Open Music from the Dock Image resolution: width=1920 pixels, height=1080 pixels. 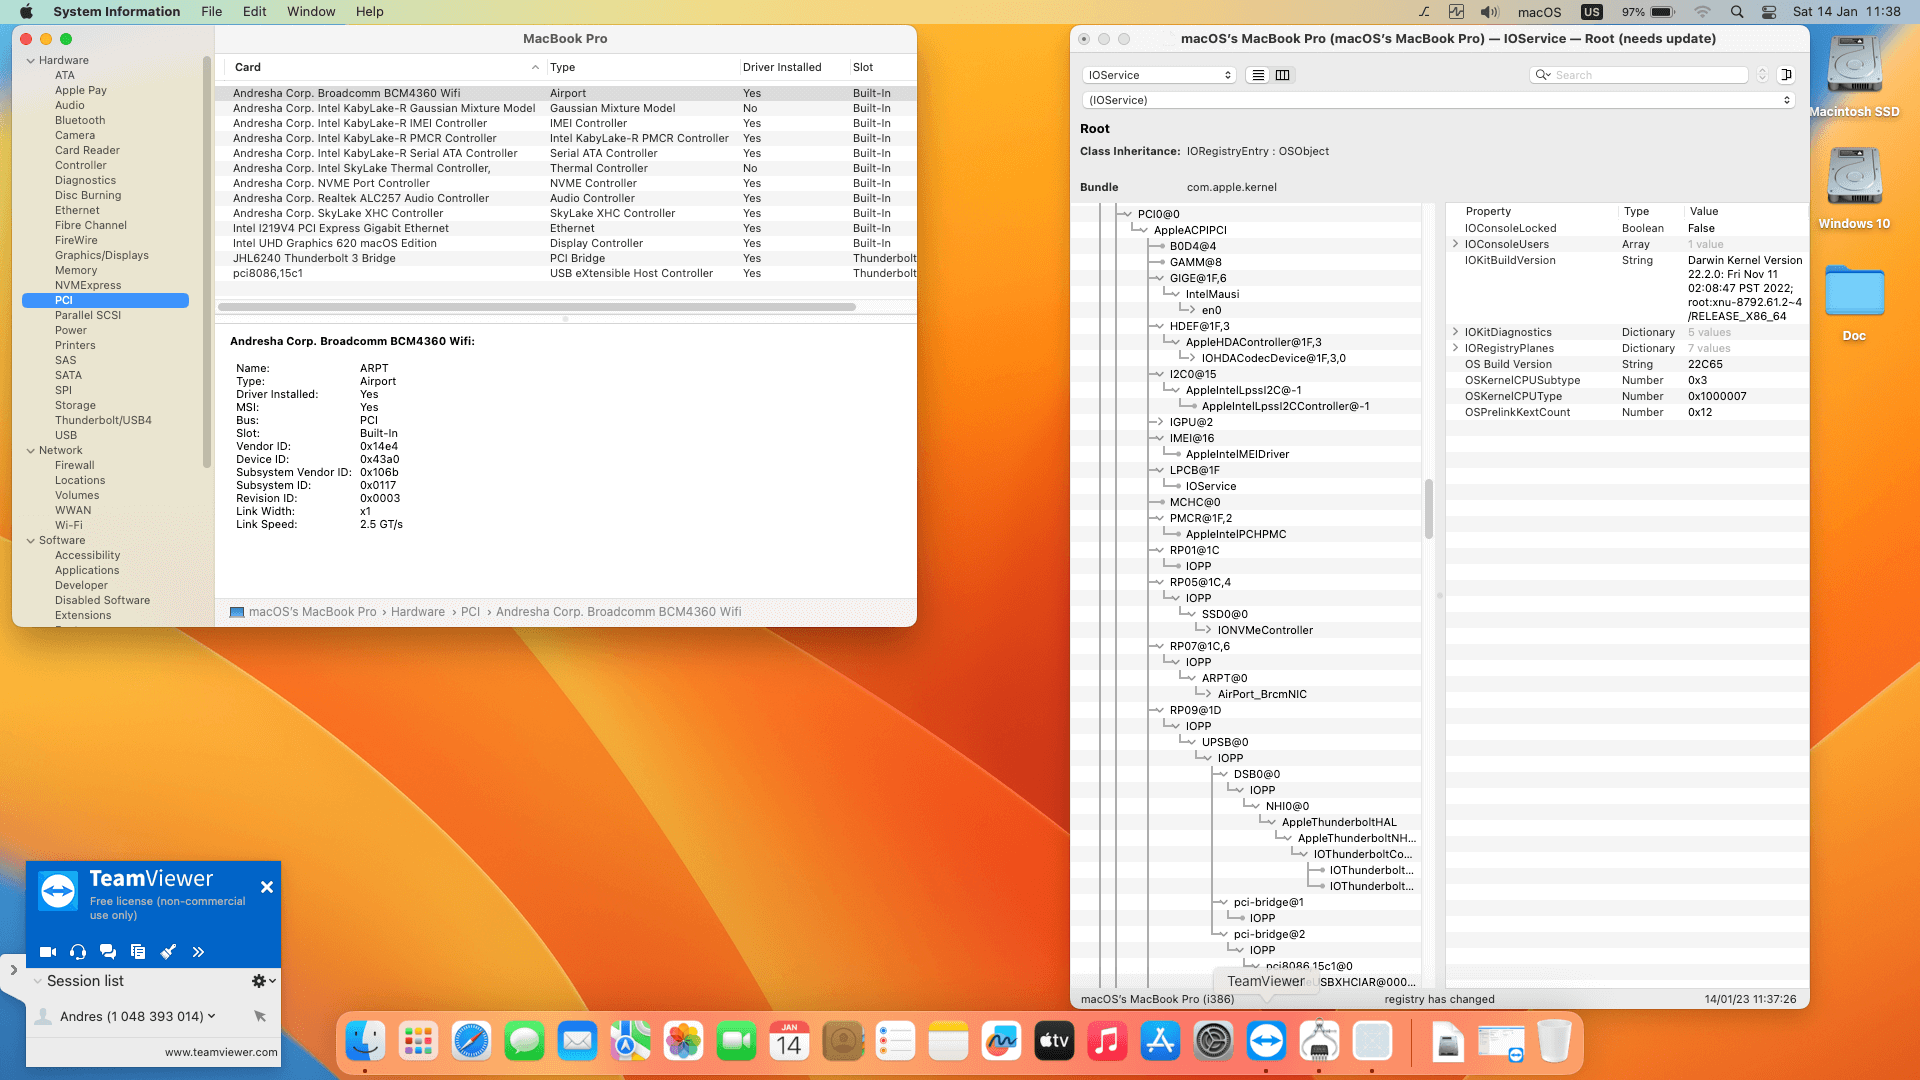pyautogui.click(x=1107, y=1042)
